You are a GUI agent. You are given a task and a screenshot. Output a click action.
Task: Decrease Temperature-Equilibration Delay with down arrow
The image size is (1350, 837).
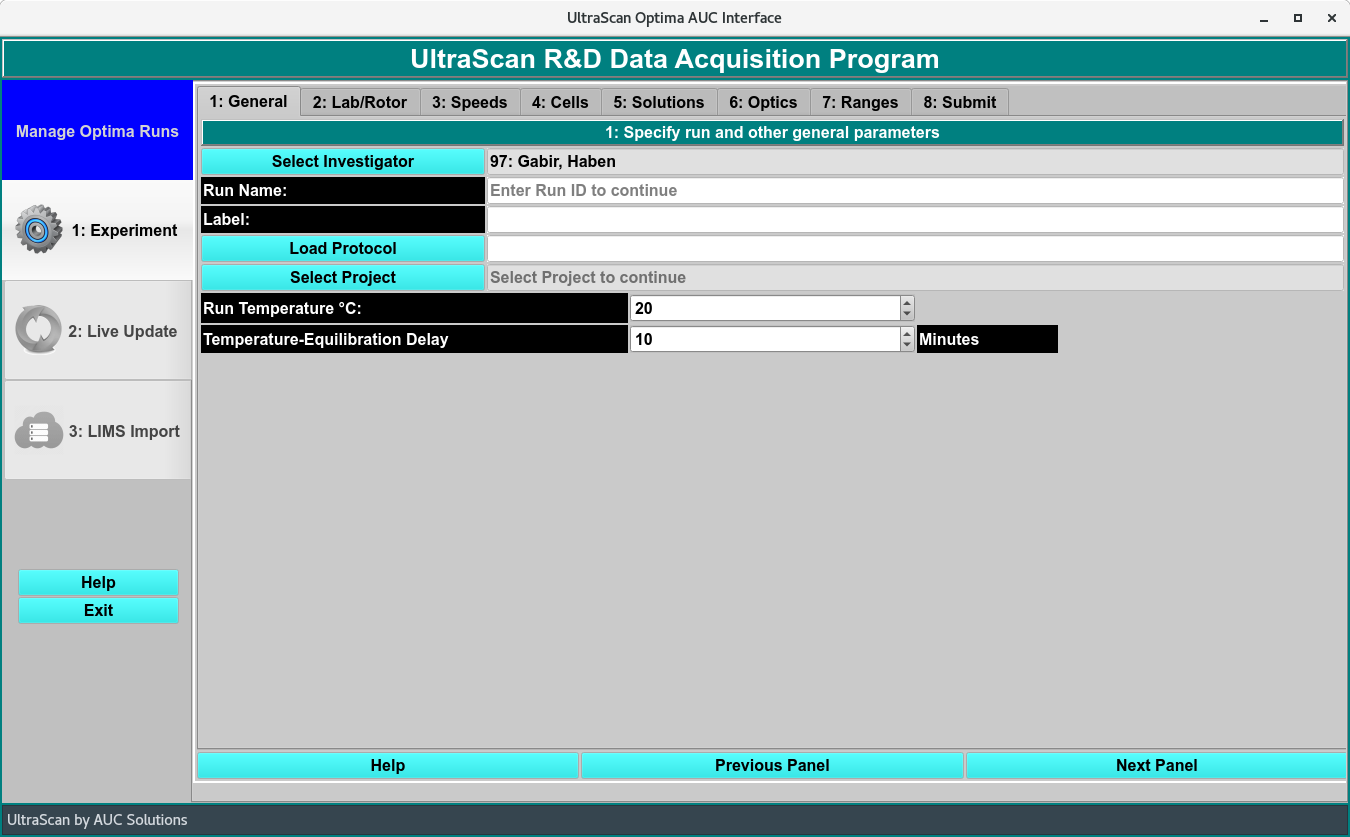(907, 345)
